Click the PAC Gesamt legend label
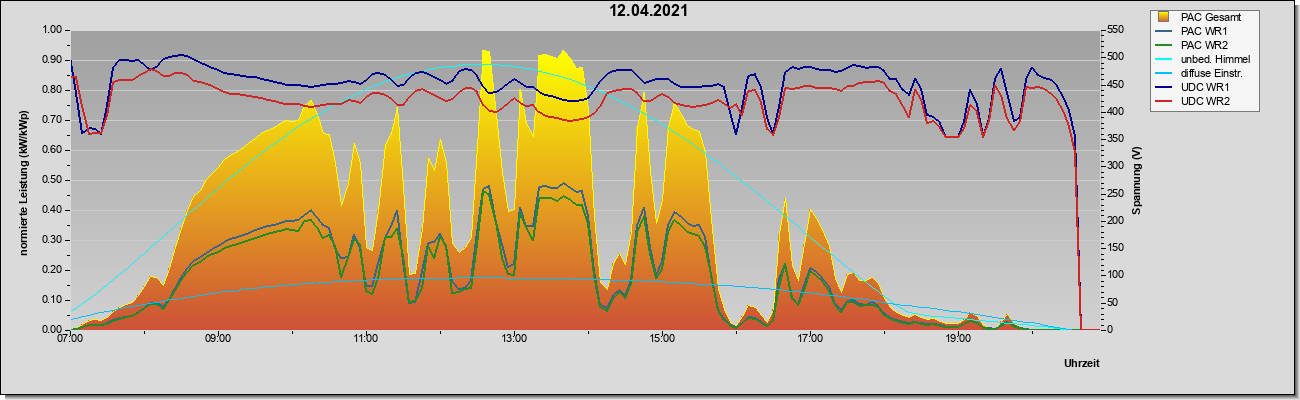 tap(1213, 17)
